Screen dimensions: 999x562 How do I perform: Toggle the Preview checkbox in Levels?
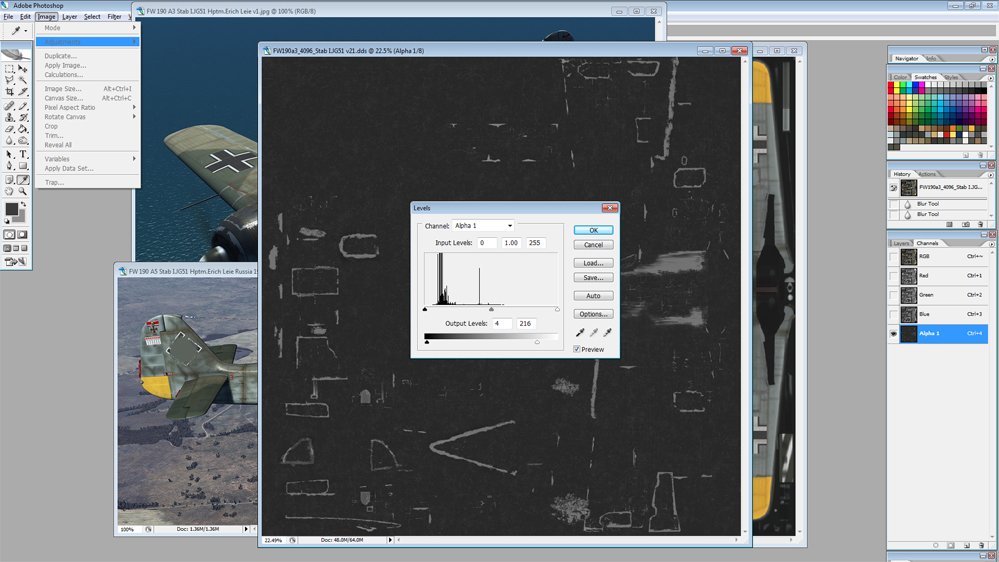pos(577,349)
